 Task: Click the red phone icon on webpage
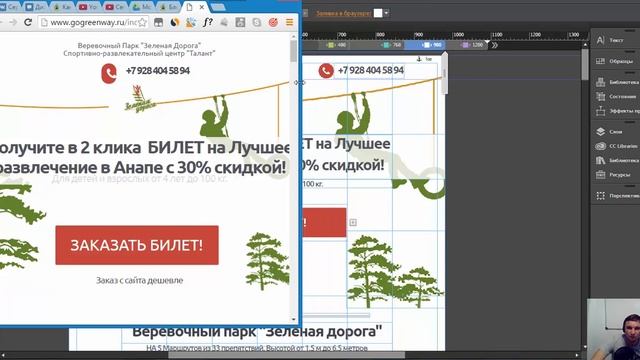[109, 74]
